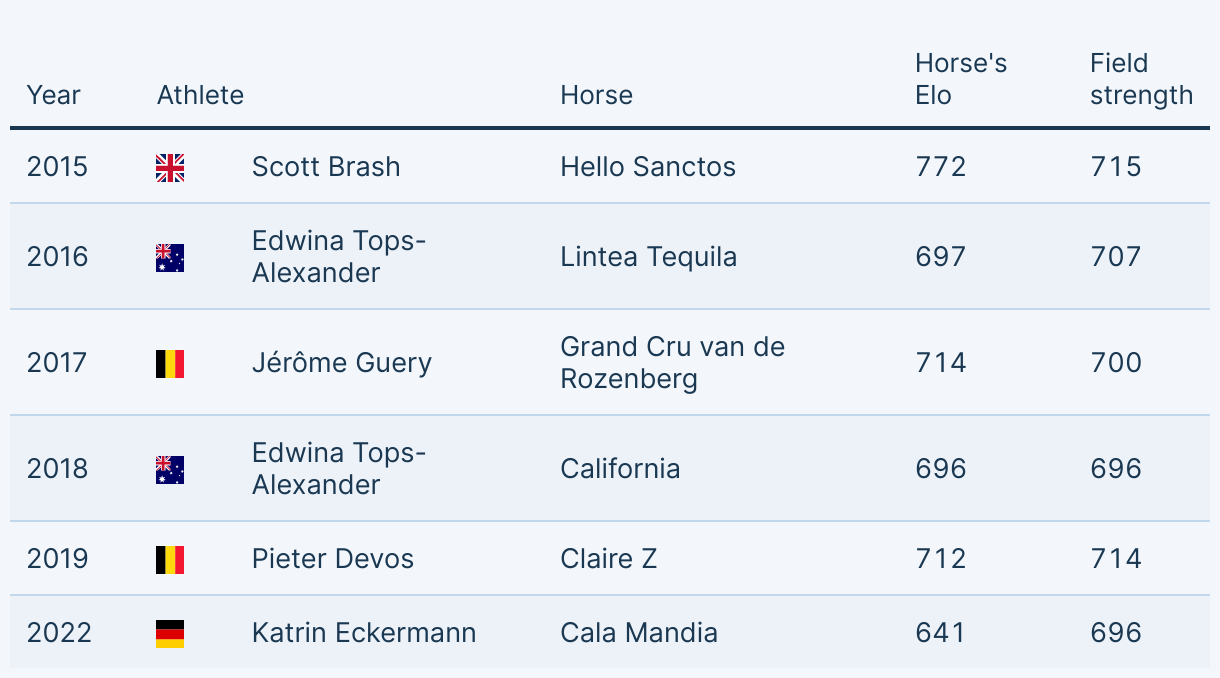
Task: Open Jérôme Guery athlete link
Action: coord(342,362)
